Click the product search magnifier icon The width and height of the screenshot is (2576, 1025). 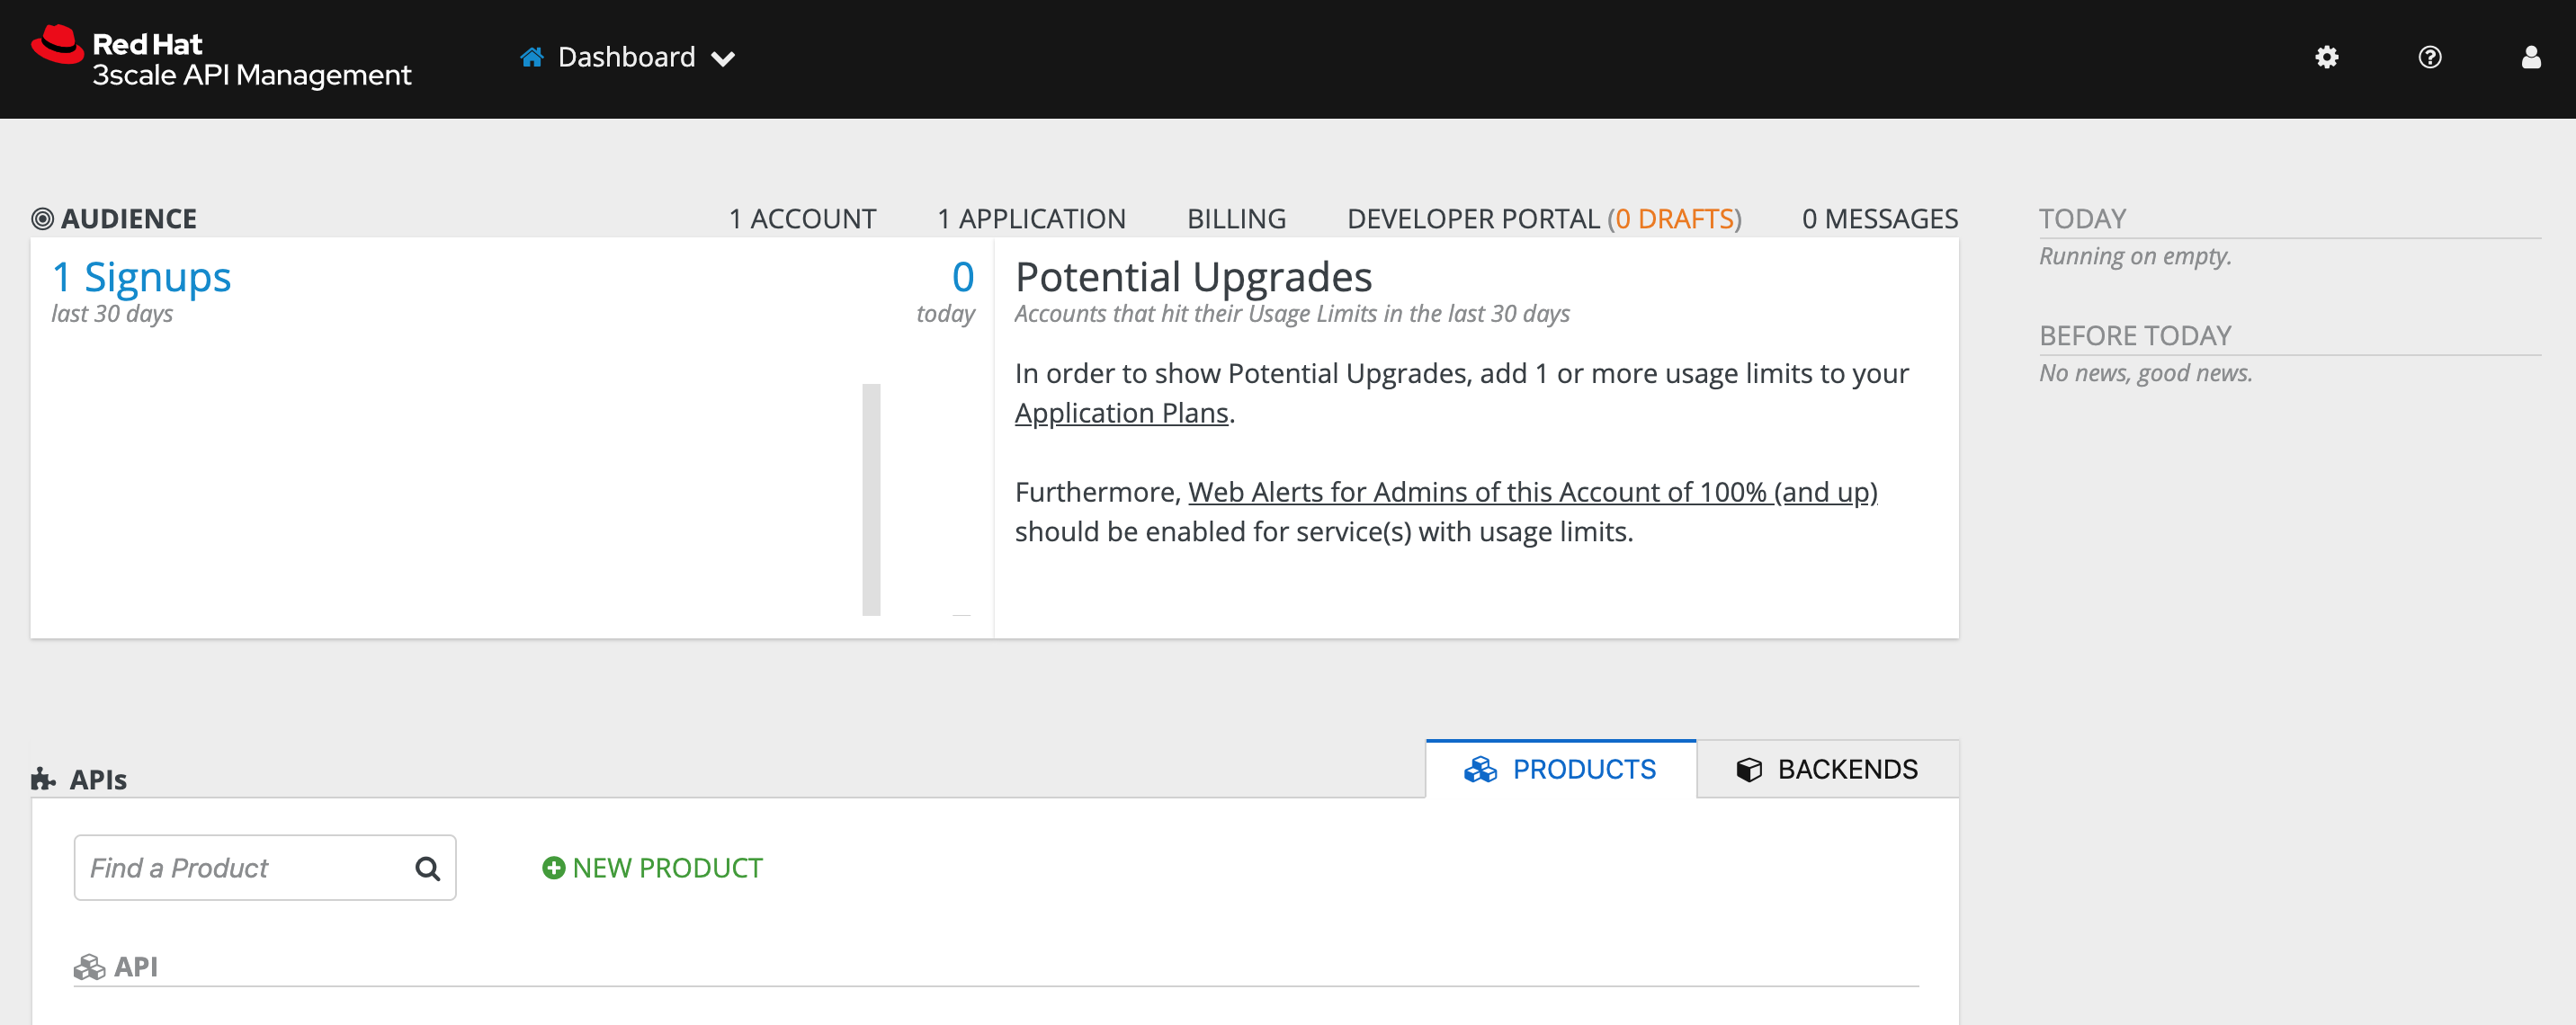click(x=428, y=868)
